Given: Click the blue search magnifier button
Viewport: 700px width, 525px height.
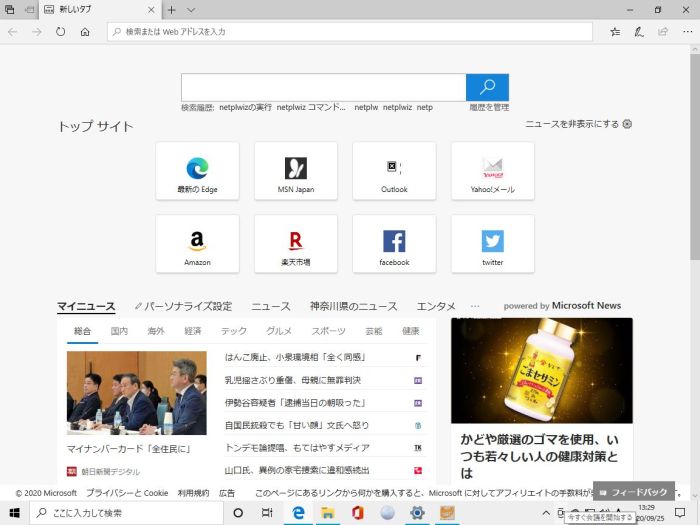Looking at the screenshot, I should (487, 87).
